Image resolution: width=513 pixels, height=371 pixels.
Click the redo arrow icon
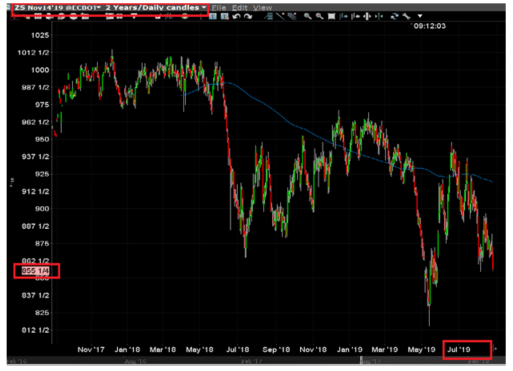(x=248, y=16)
